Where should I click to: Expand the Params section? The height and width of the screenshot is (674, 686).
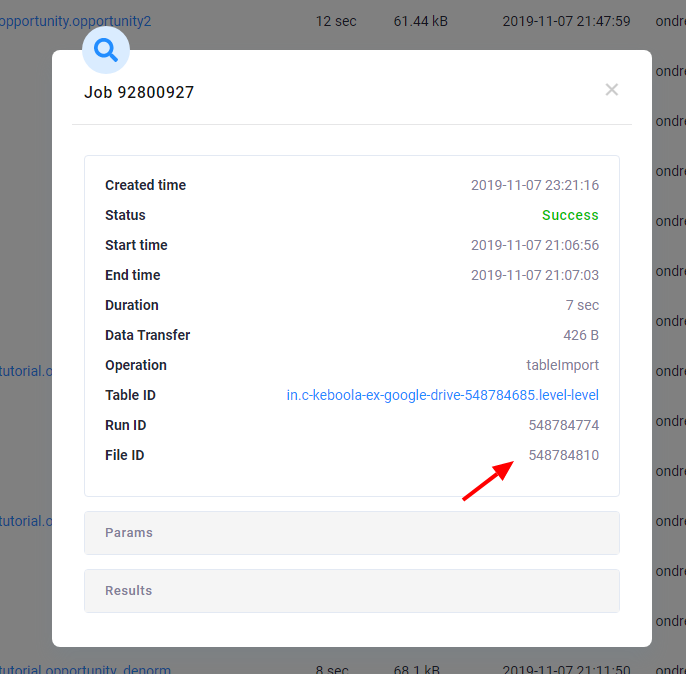tap(352, 533)
